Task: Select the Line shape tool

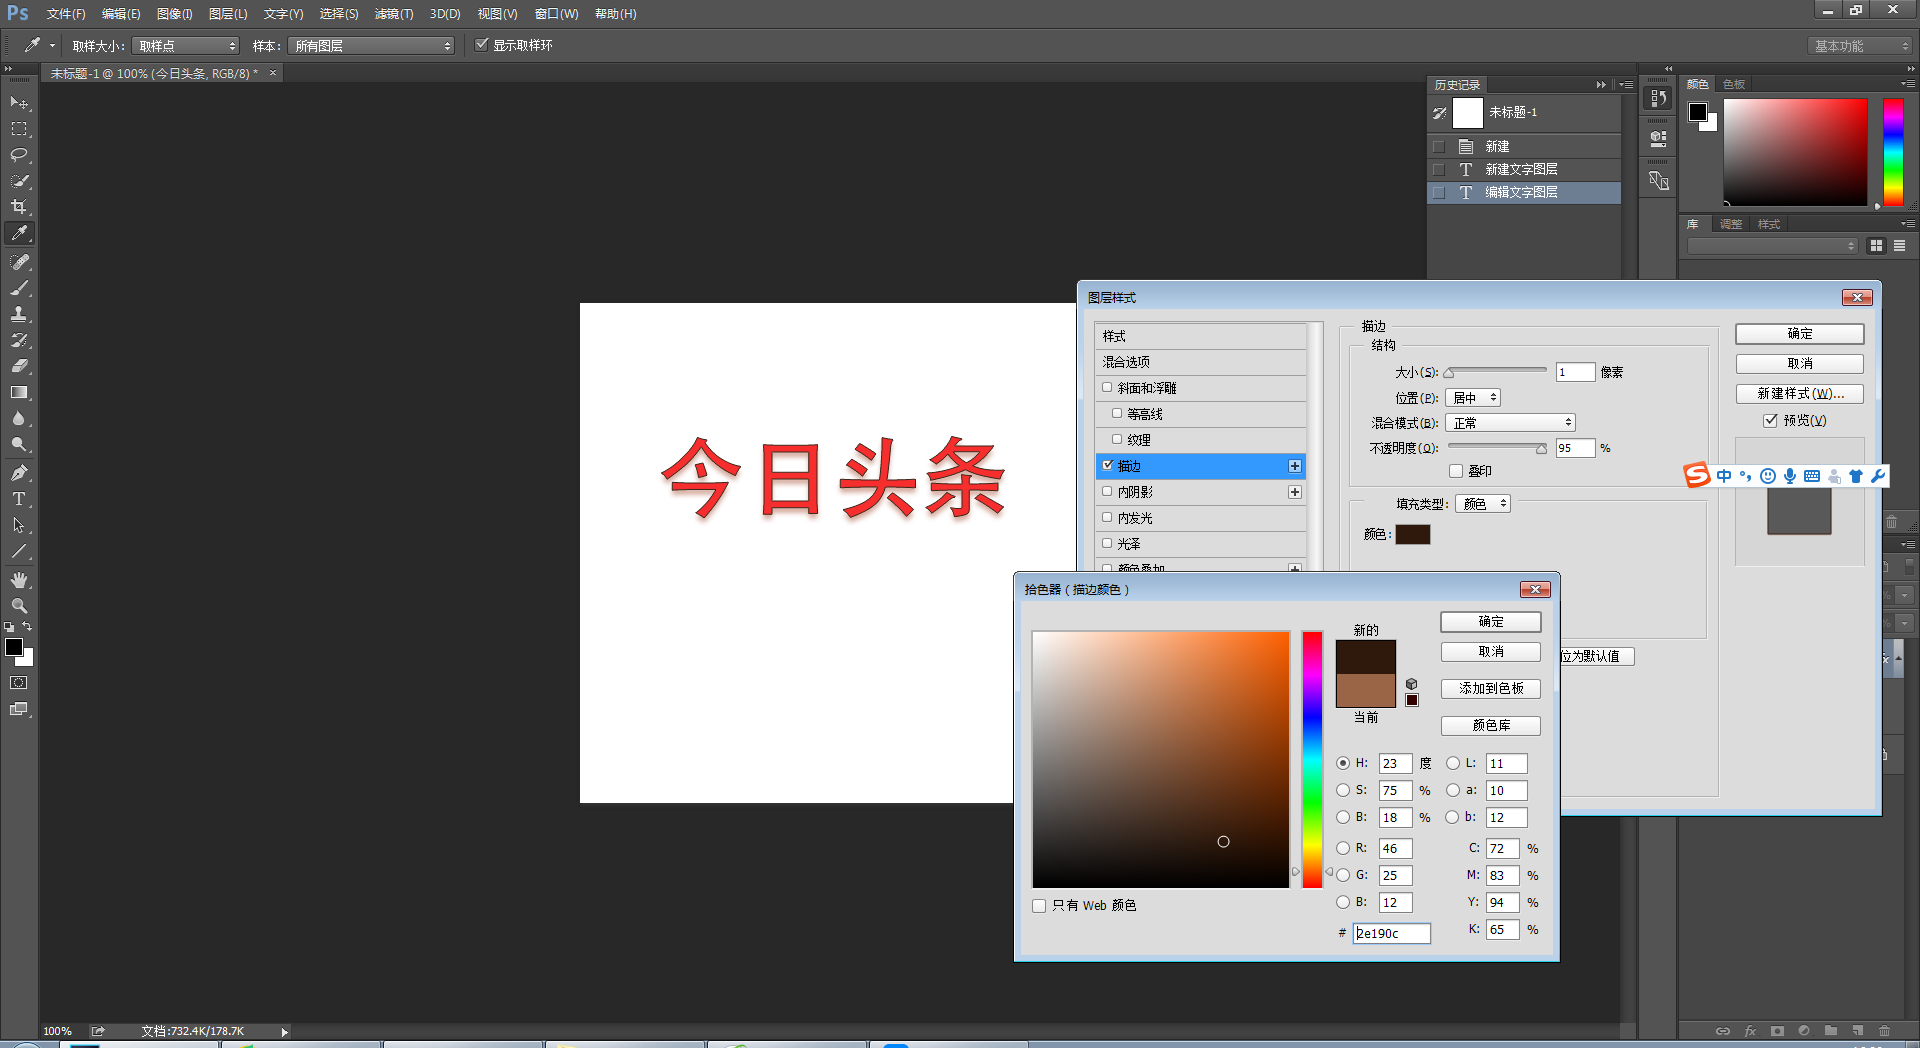Action: (x=19, y=551)
